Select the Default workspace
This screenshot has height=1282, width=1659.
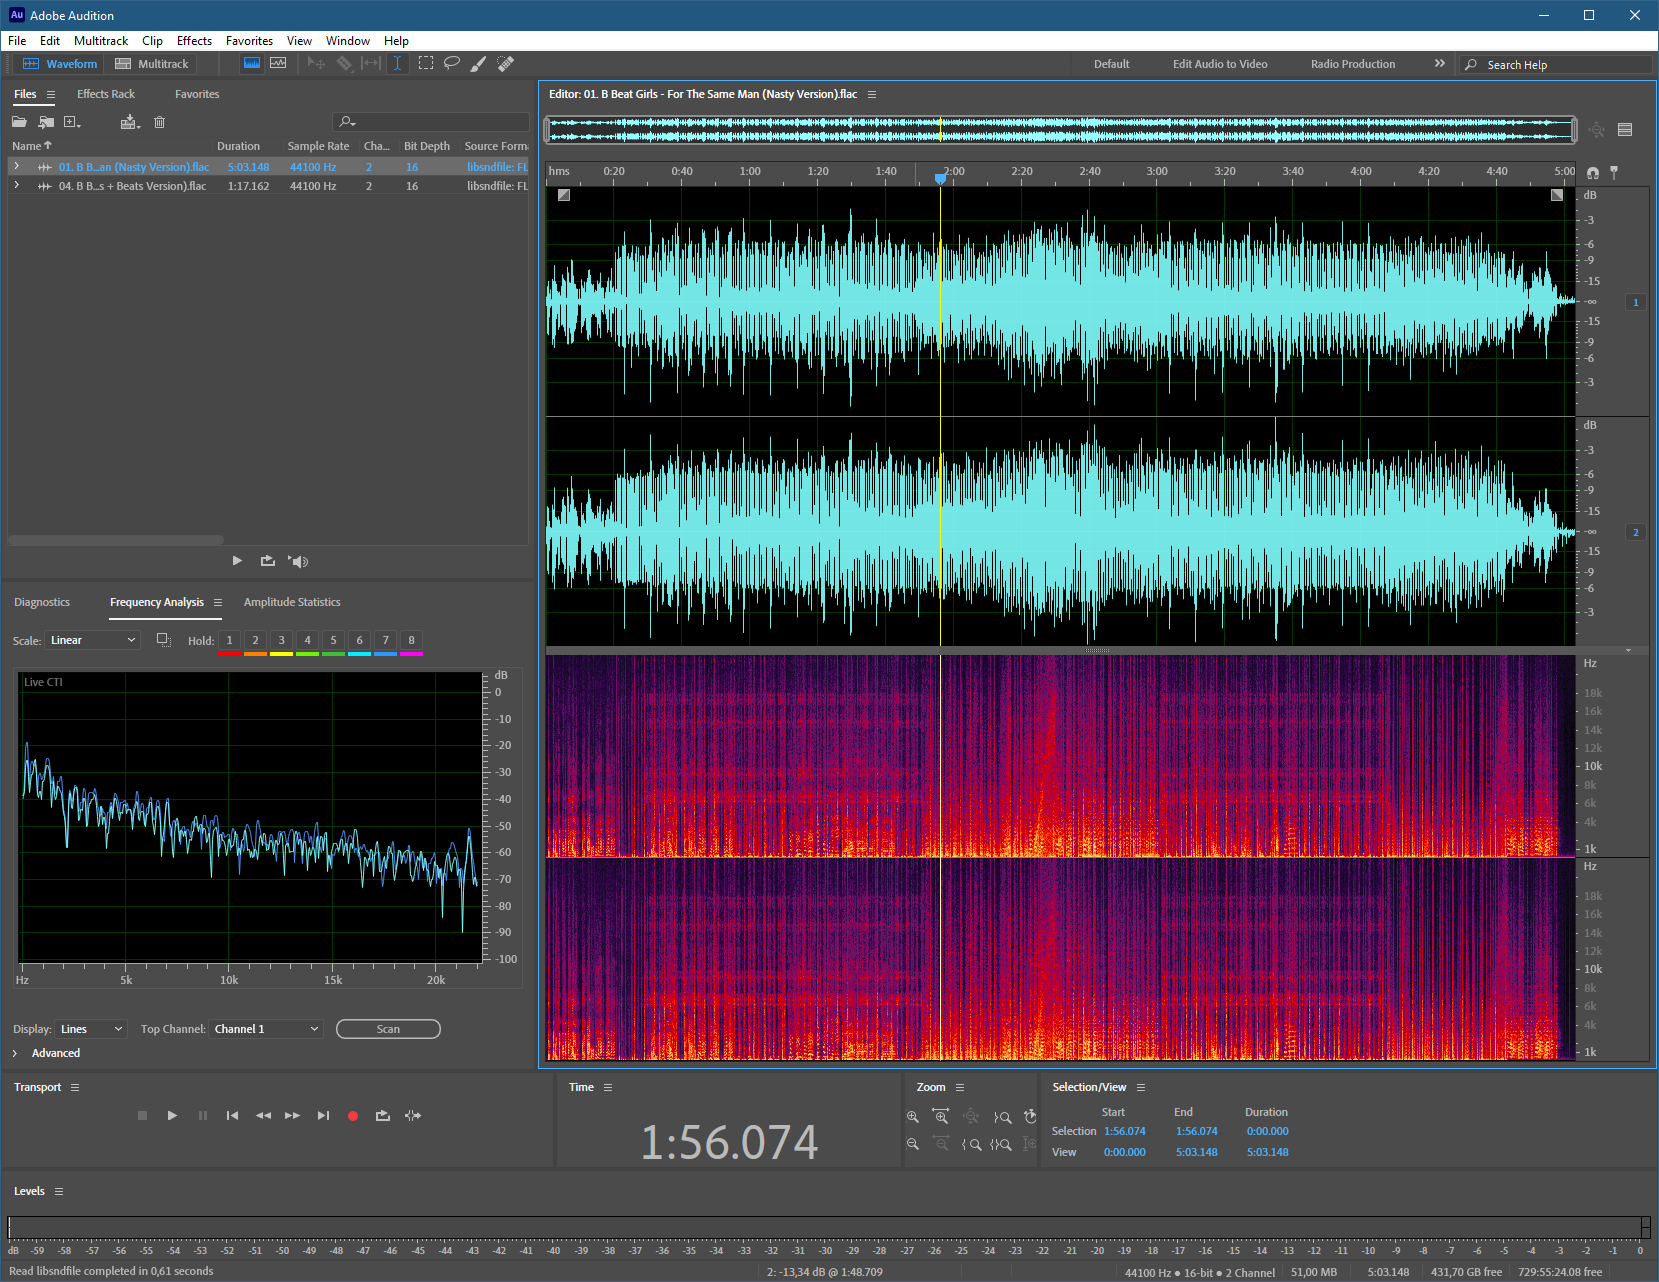point(1111,64)
